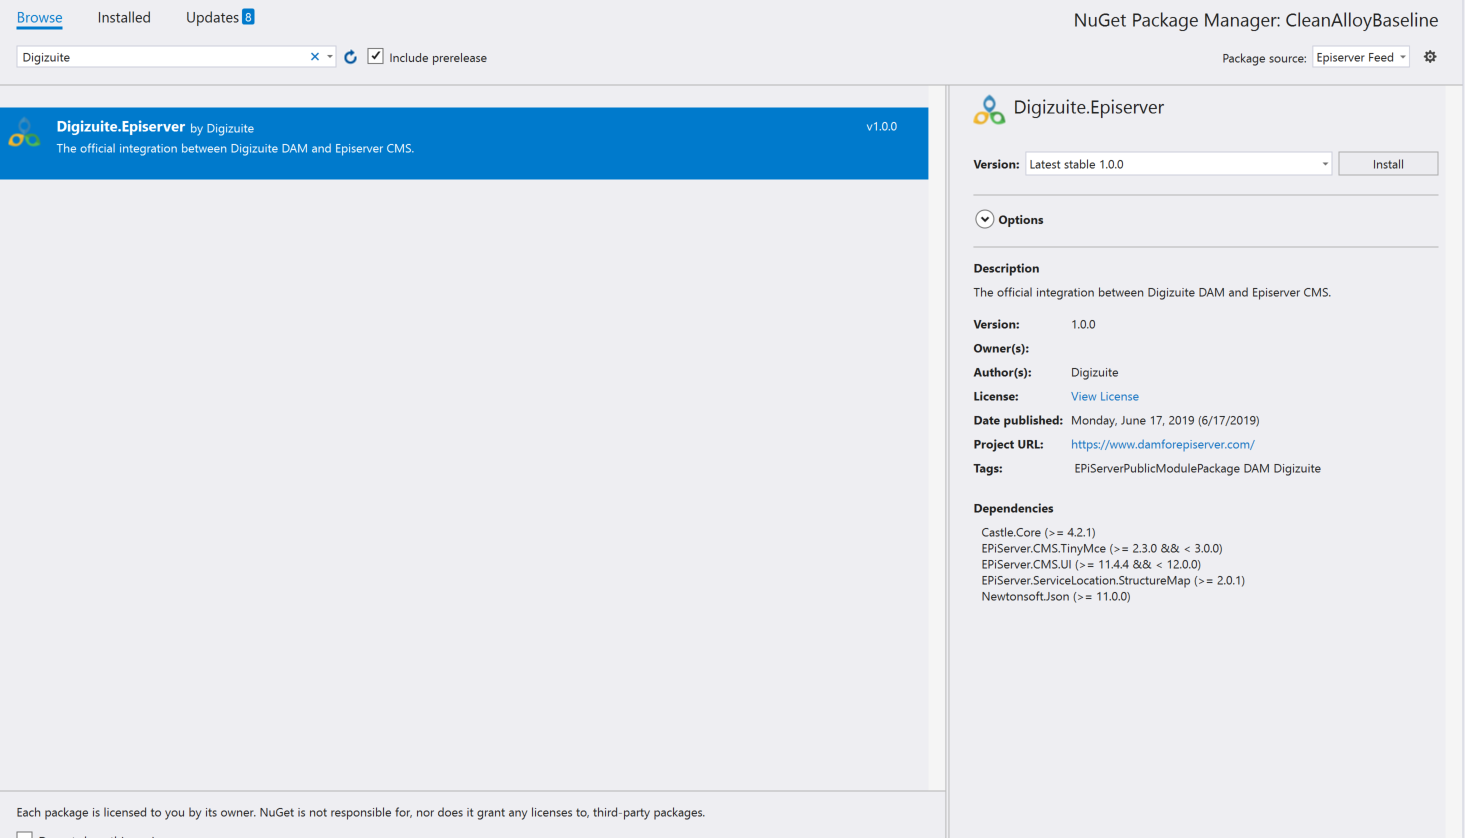Switch to the Browse tab
Viewport: 1465px width, 838px height.
(40, 18)
